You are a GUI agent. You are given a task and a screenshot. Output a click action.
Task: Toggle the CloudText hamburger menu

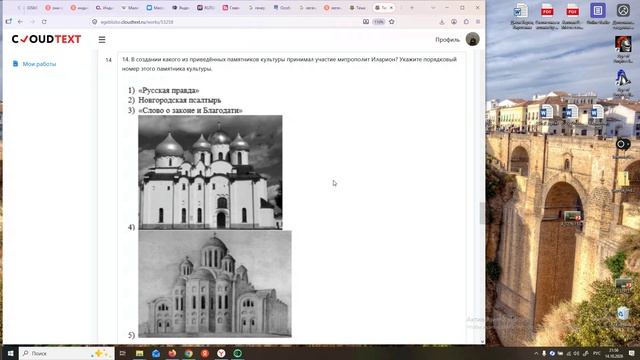[x=102, y=40]
